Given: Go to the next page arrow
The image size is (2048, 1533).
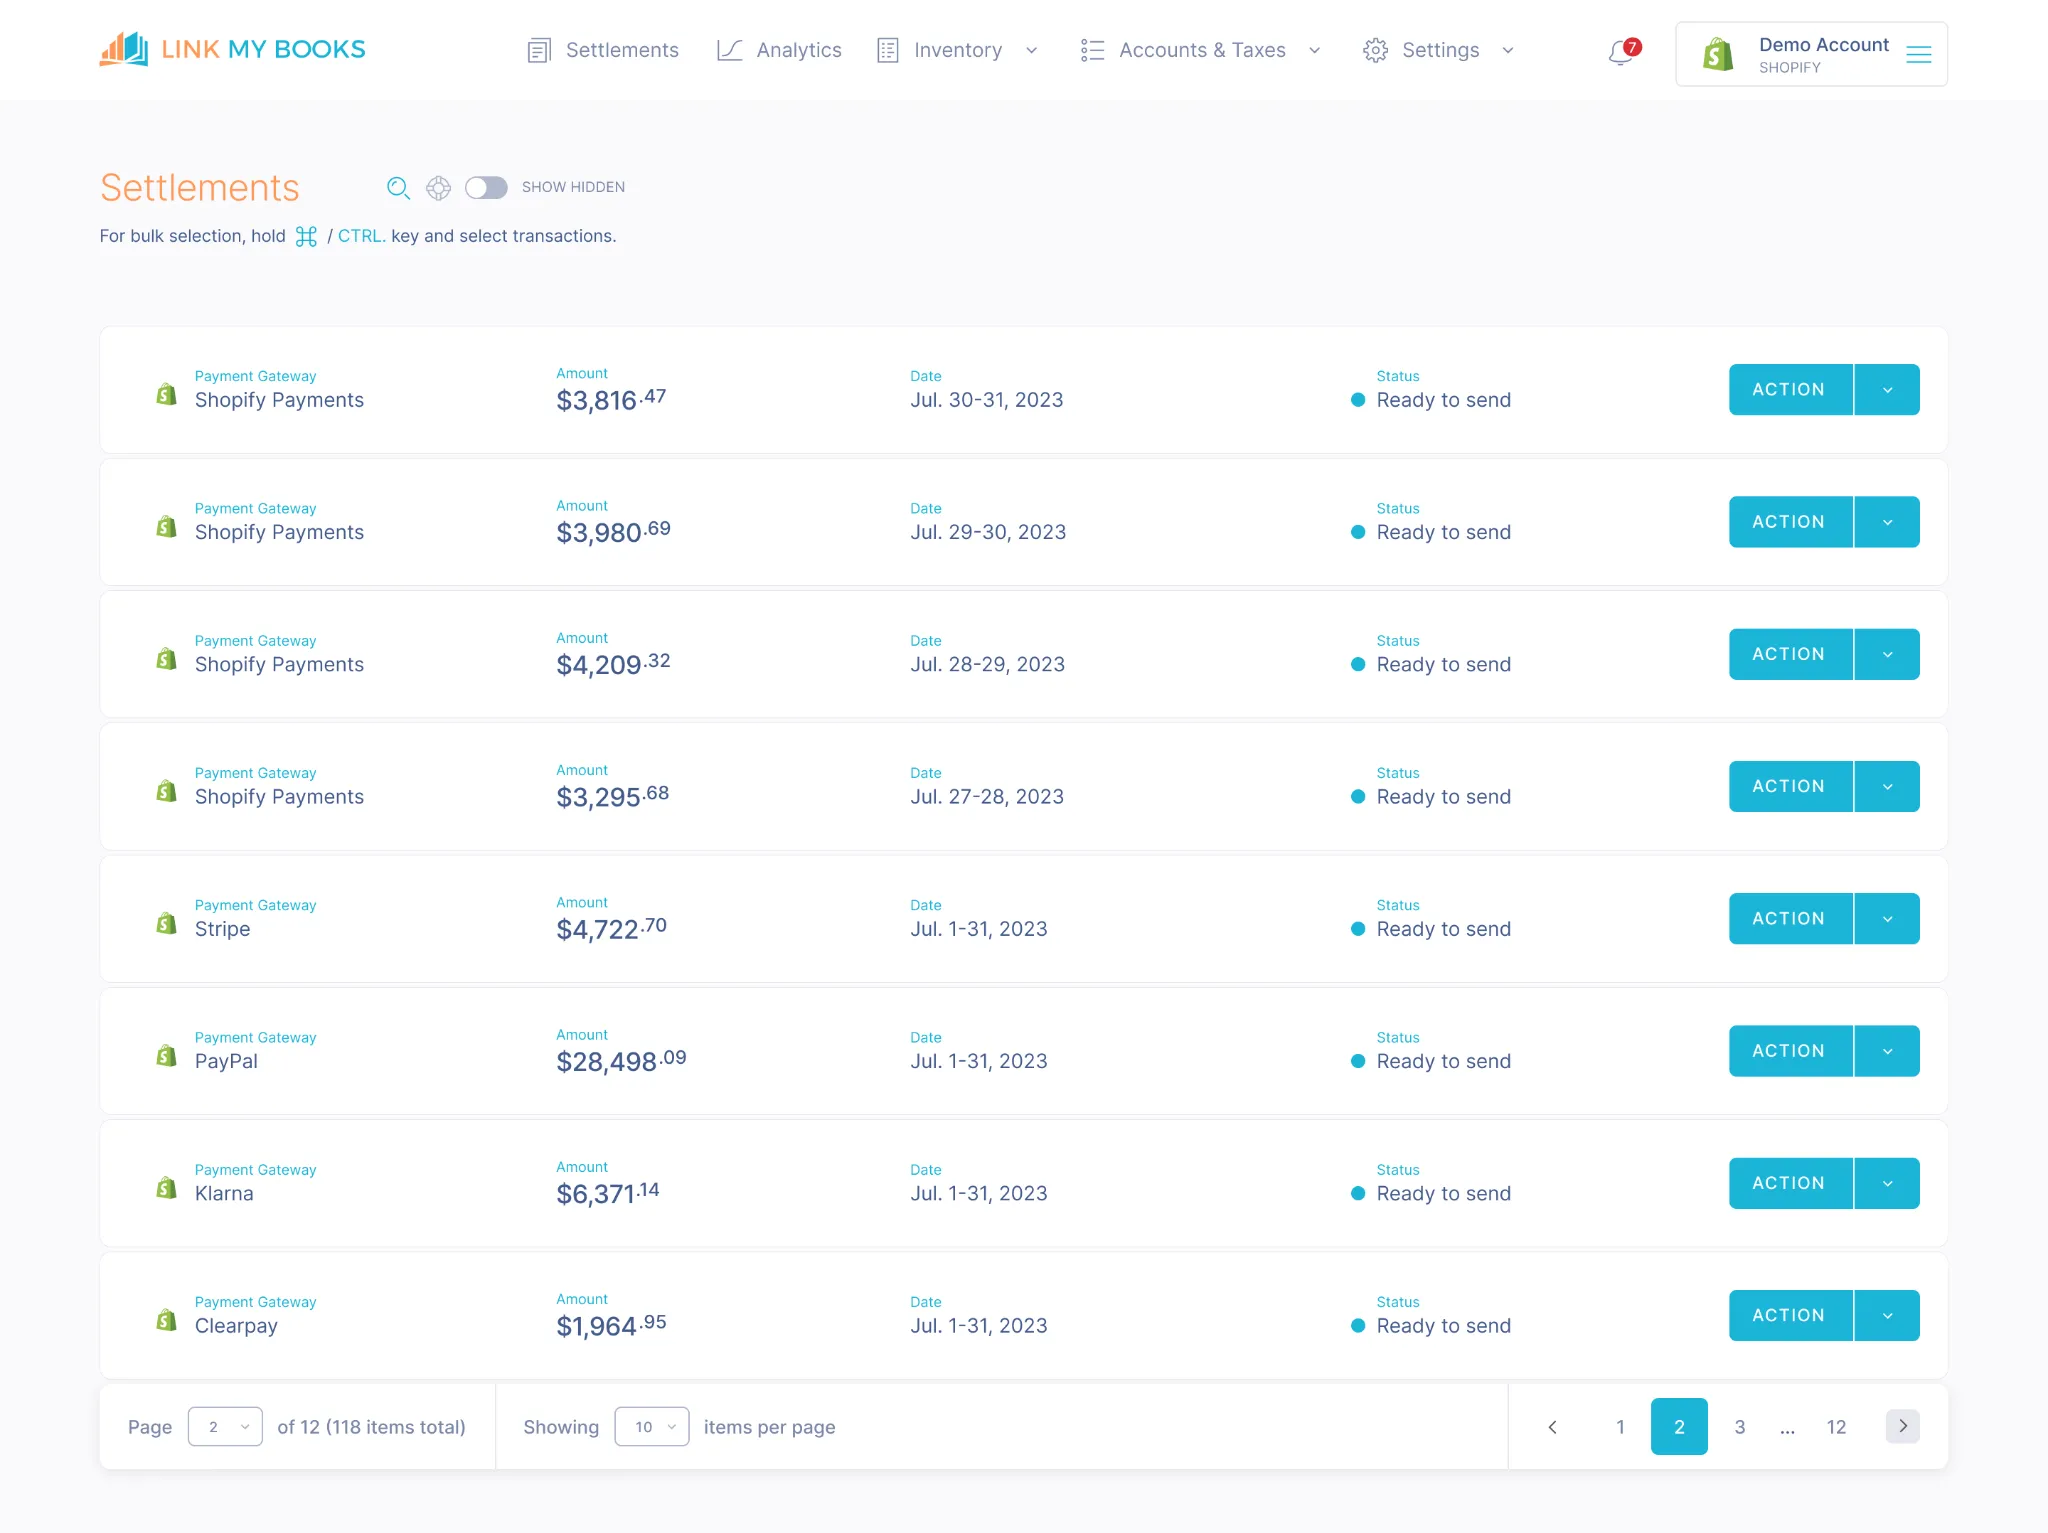Looking at the screenshot, I should tap(1902, 1426).
